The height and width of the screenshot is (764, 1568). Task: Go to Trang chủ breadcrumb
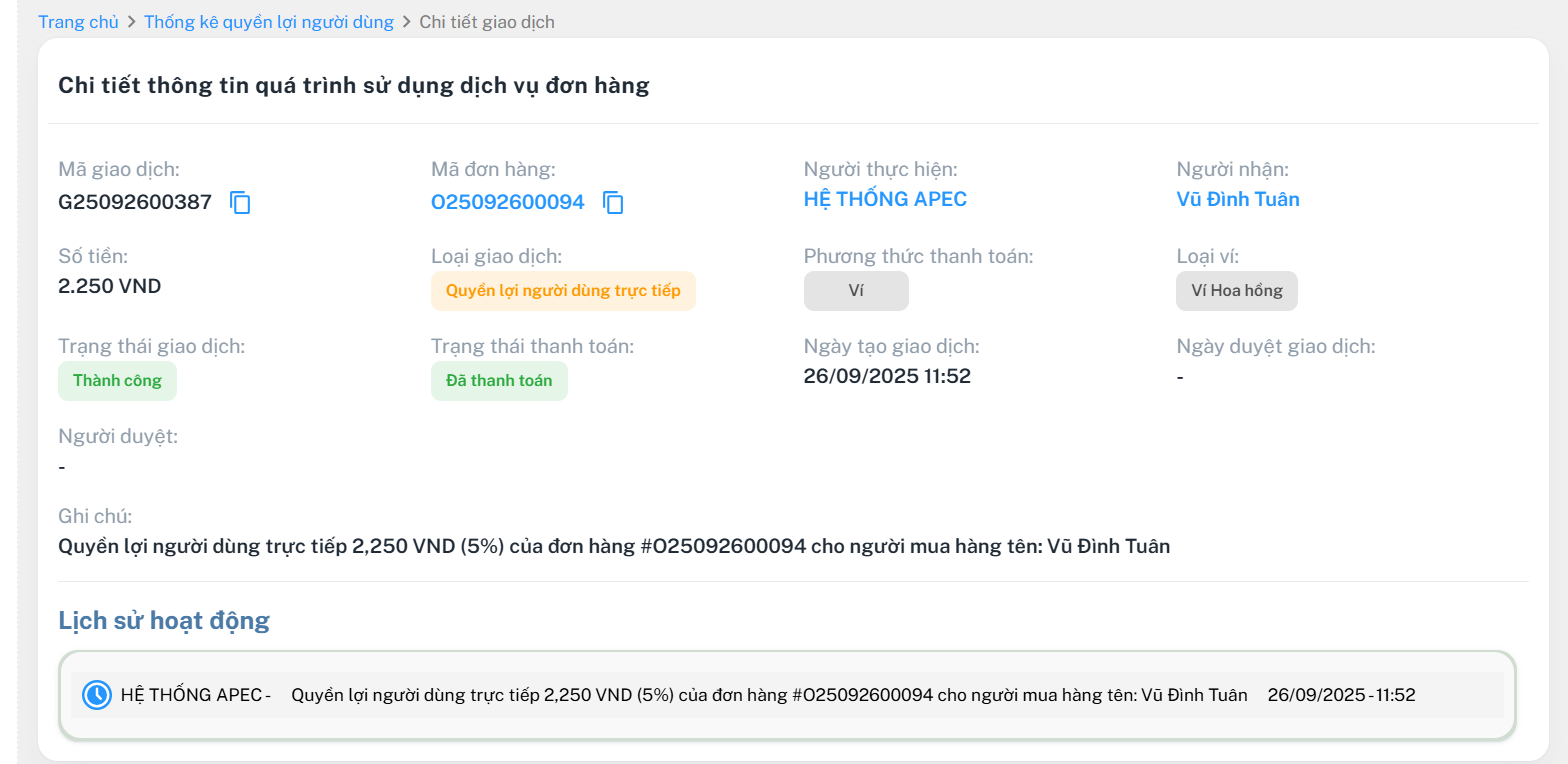[x=78, y=22]
